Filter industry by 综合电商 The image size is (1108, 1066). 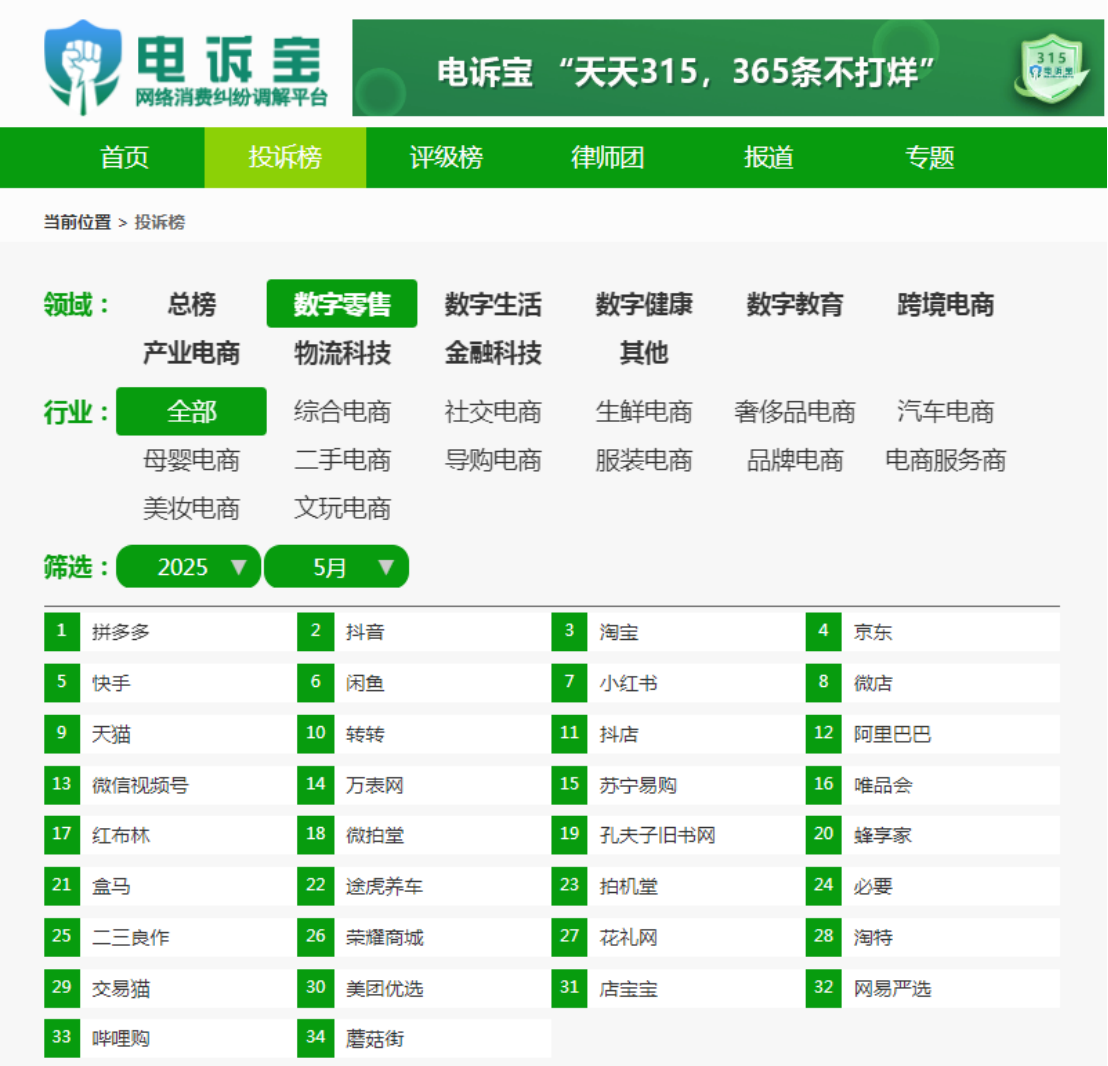(x=342, y=411)
